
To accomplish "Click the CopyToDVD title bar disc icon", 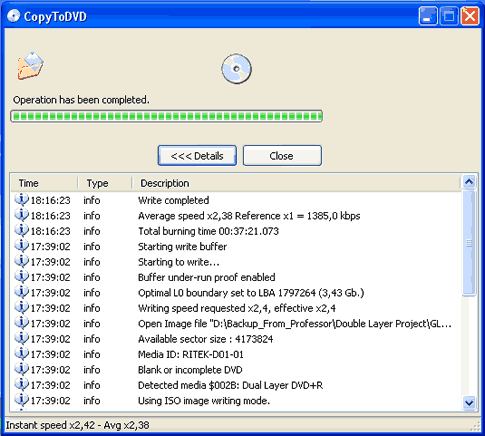I will (x=13, y=16).
